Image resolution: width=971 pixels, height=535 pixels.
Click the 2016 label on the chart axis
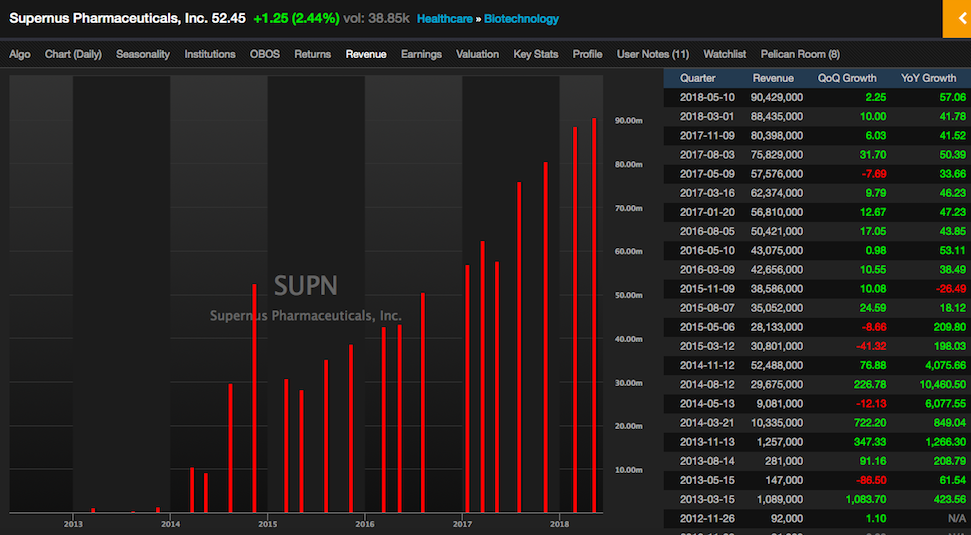[365, 524]
